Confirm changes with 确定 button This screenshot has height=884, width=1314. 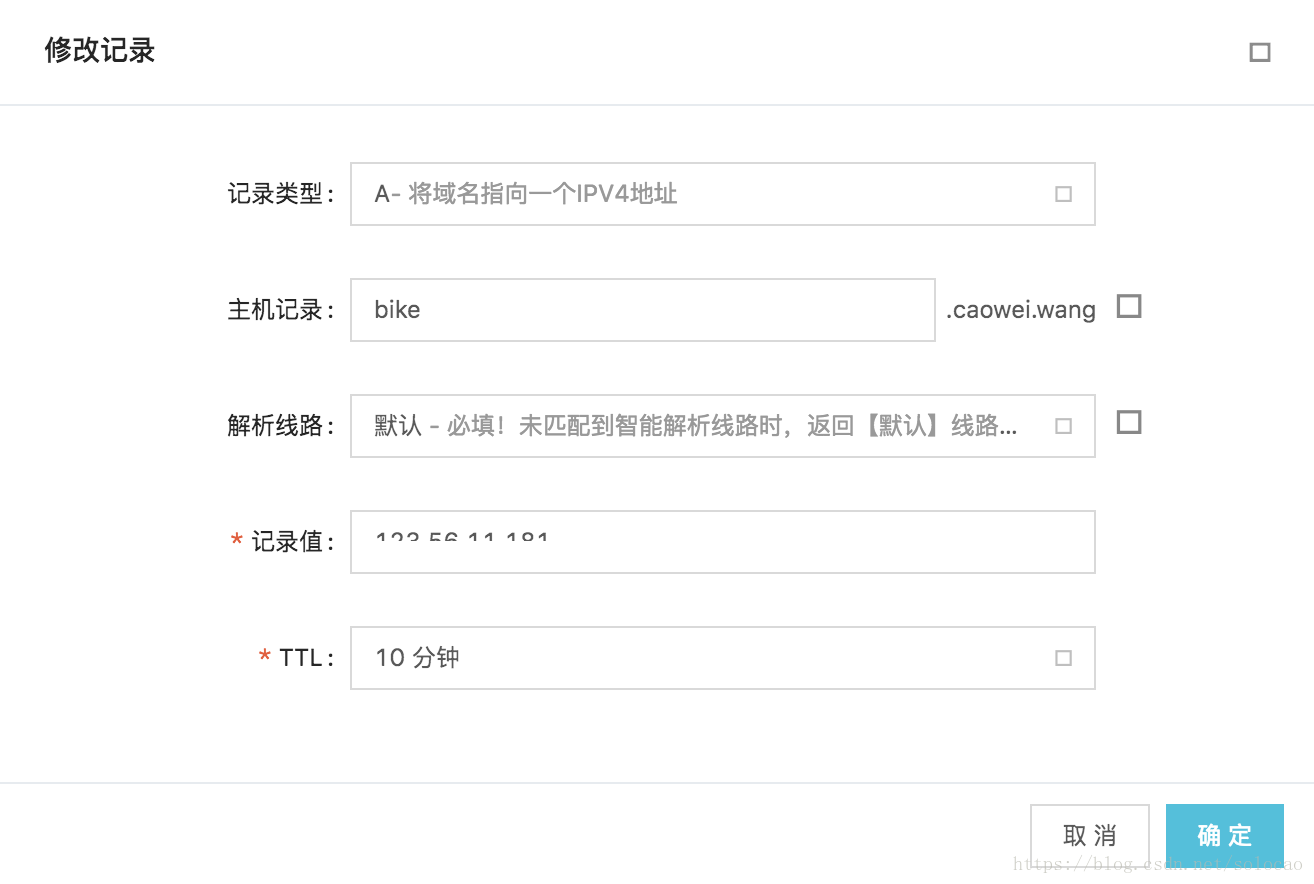coord(1224,835)
